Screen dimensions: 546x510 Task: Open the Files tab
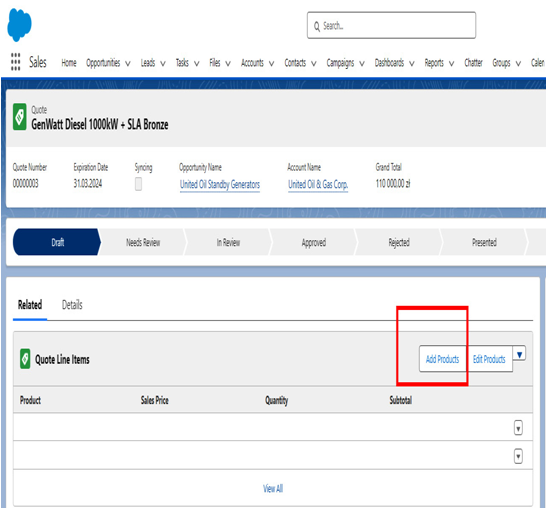pyautogui.click(x=215, y=63)
